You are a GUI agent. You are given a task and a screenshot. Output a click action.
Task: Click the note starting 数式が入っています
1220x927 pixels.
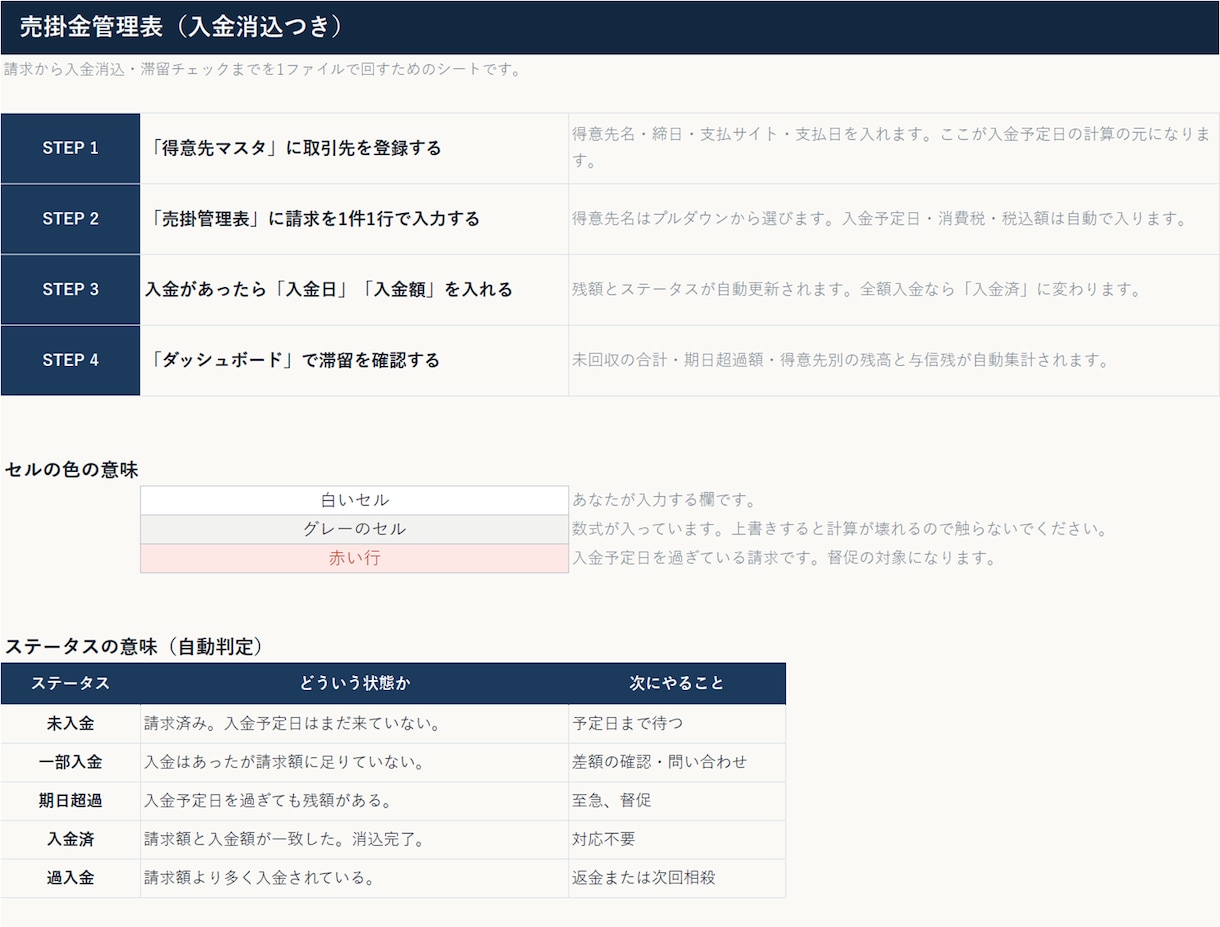click(840, 529)
